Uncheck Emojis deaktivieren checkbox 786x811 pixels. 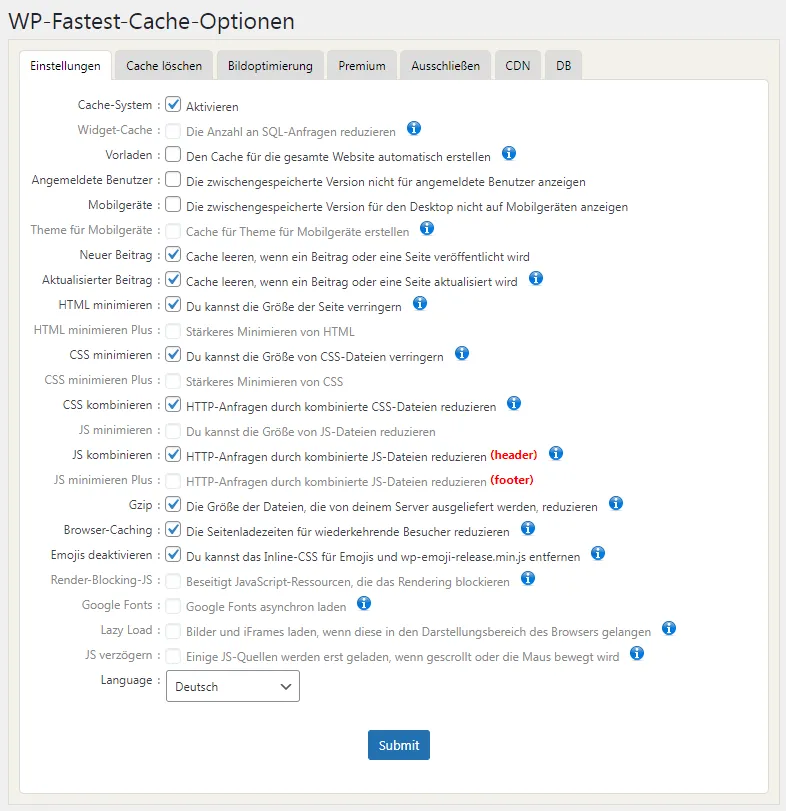pyautogui.click(x=173, y=554)
